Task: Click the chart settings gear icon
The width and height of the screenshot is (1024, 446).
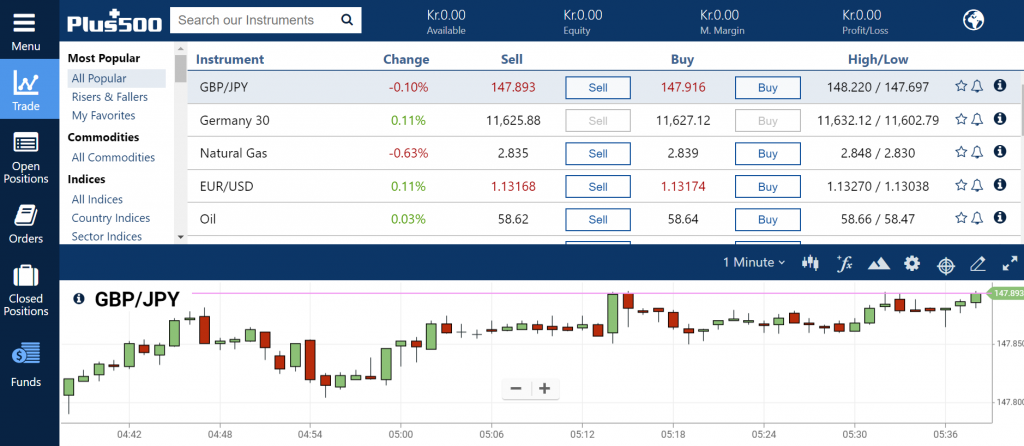Action: point(911,263)
